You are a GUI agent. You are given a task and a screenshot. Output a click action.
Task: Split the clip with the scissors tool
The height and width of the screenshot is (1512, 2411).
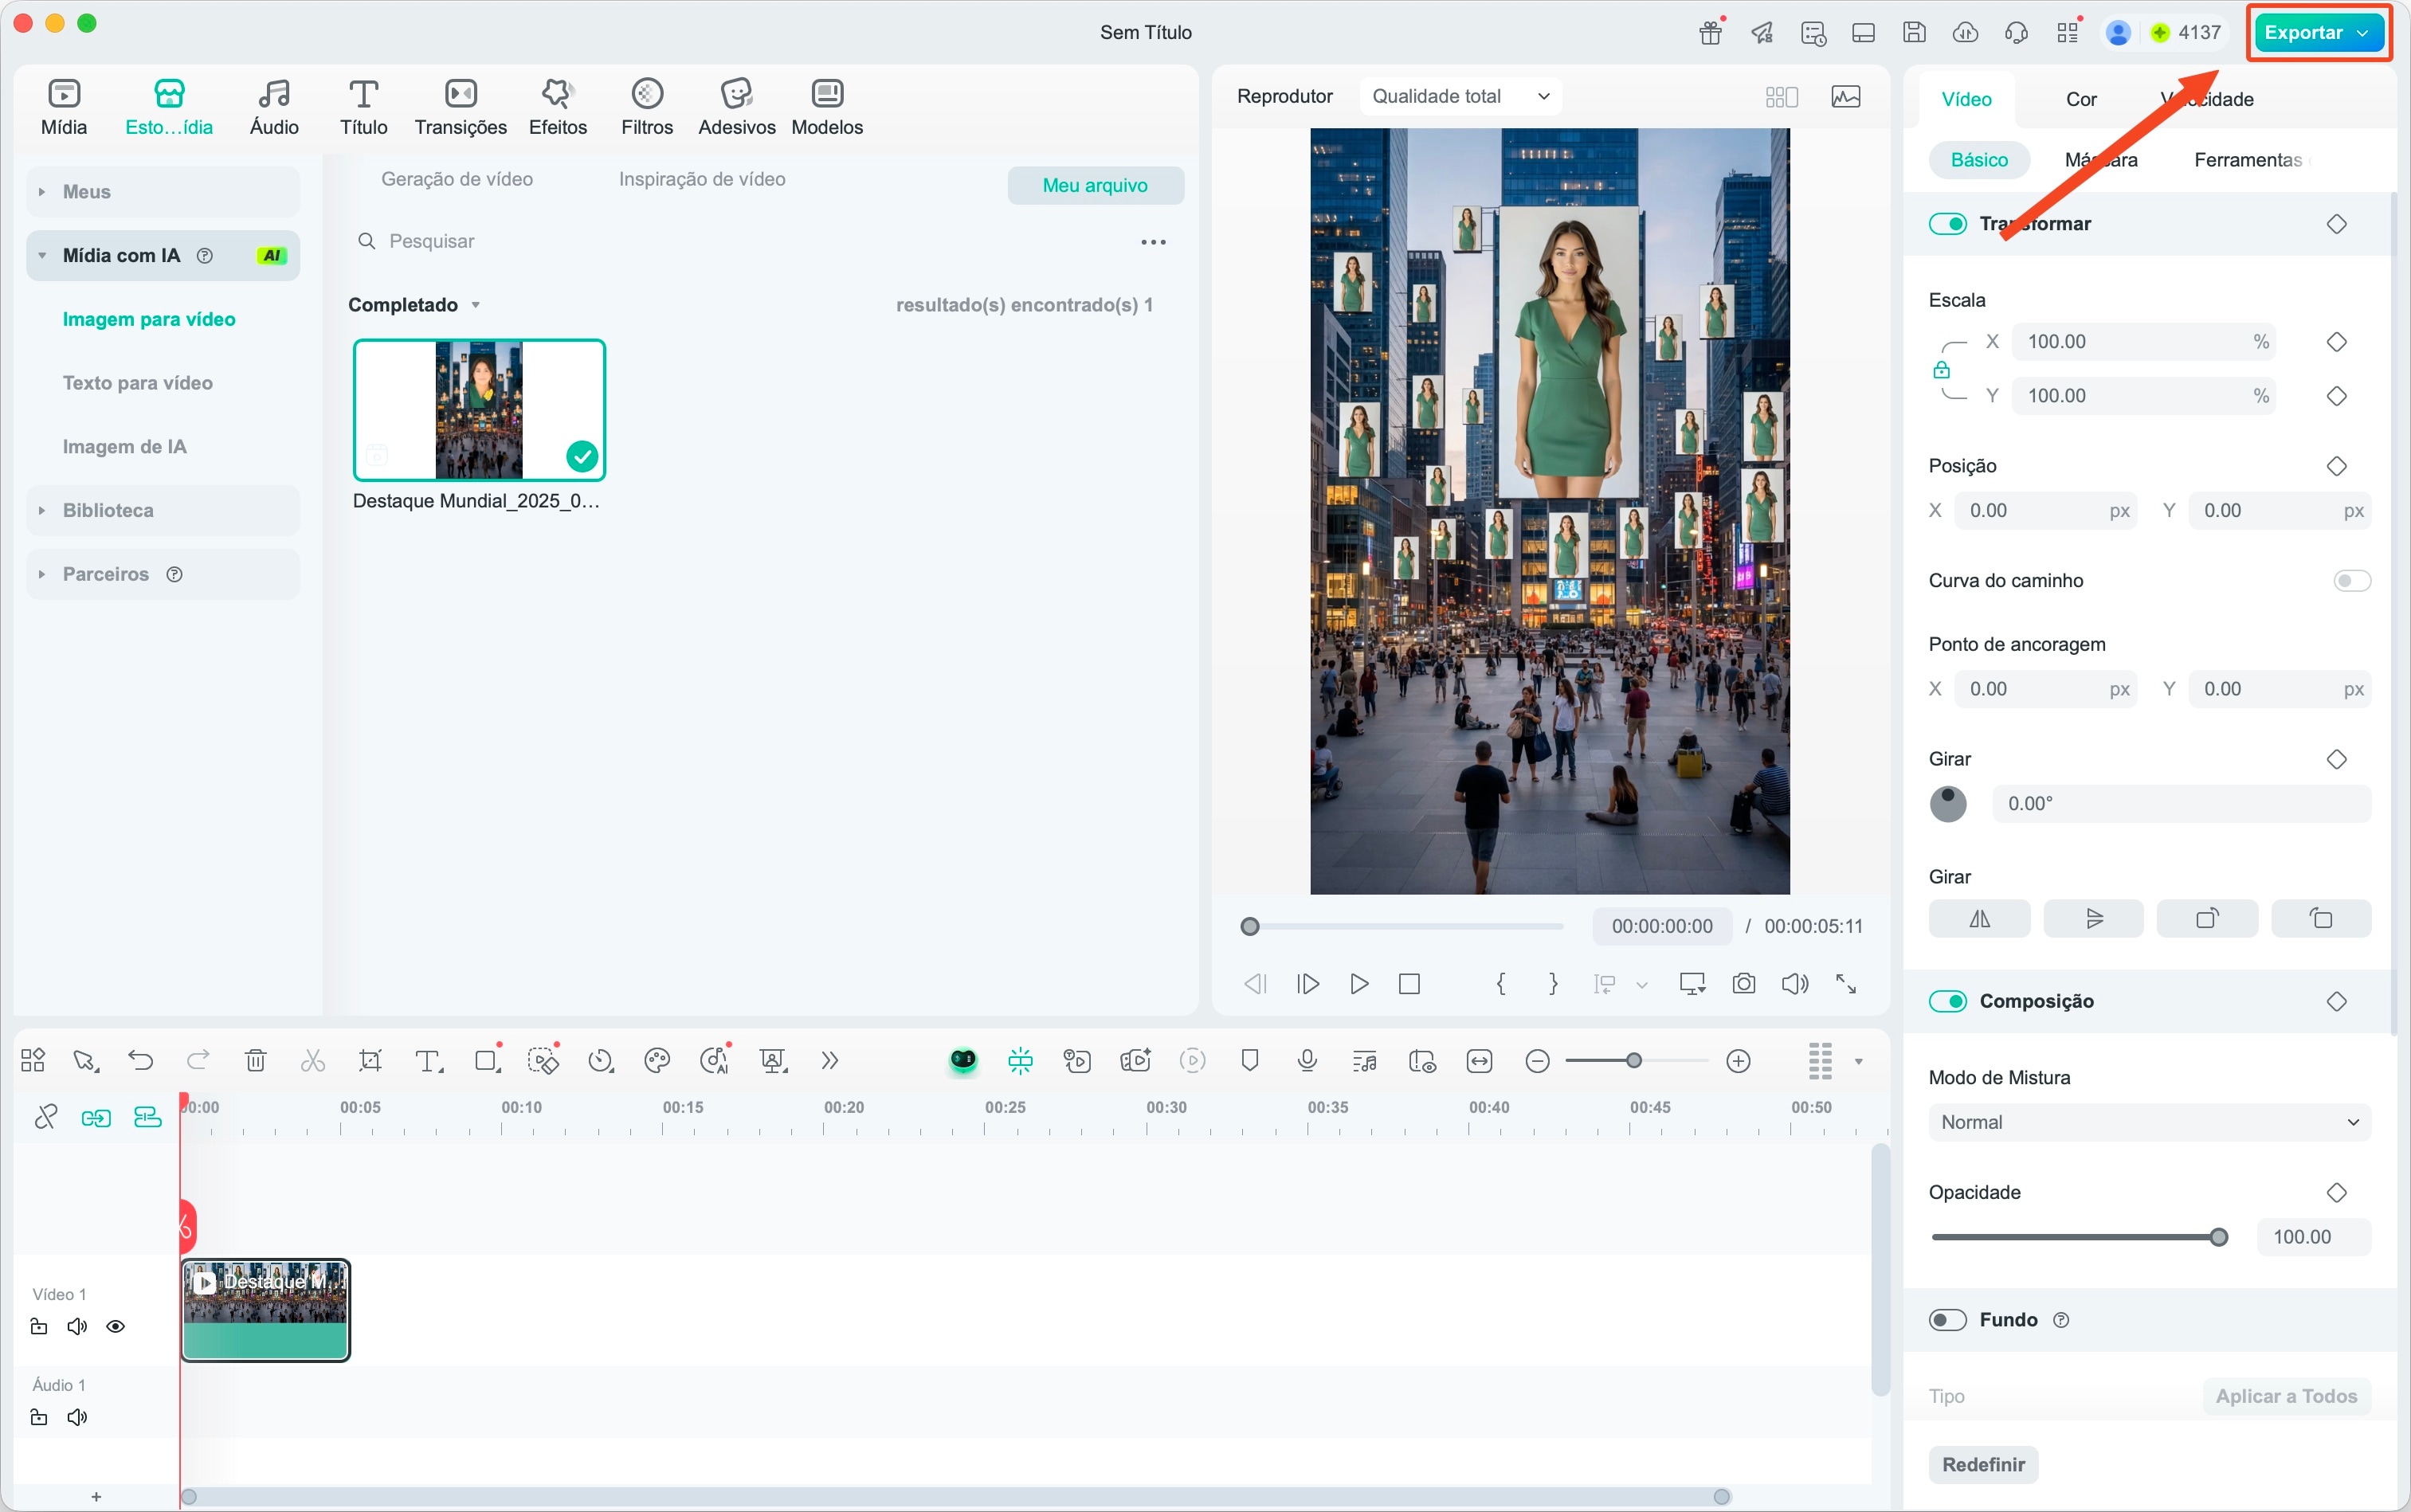tap(312, 1060)
